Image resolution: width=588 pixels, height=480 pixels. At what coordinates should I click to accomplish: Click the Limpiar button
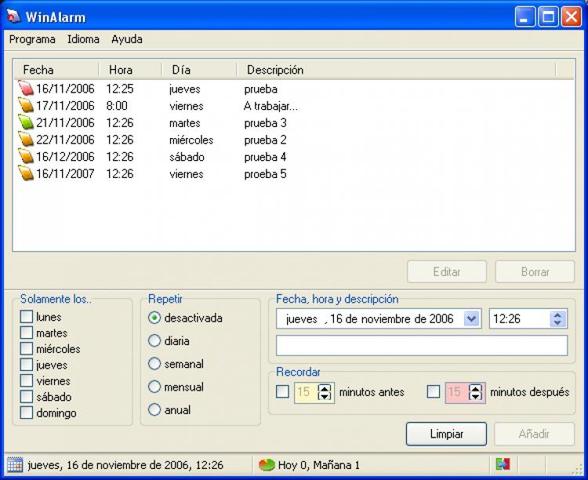[x=446, y=434]
